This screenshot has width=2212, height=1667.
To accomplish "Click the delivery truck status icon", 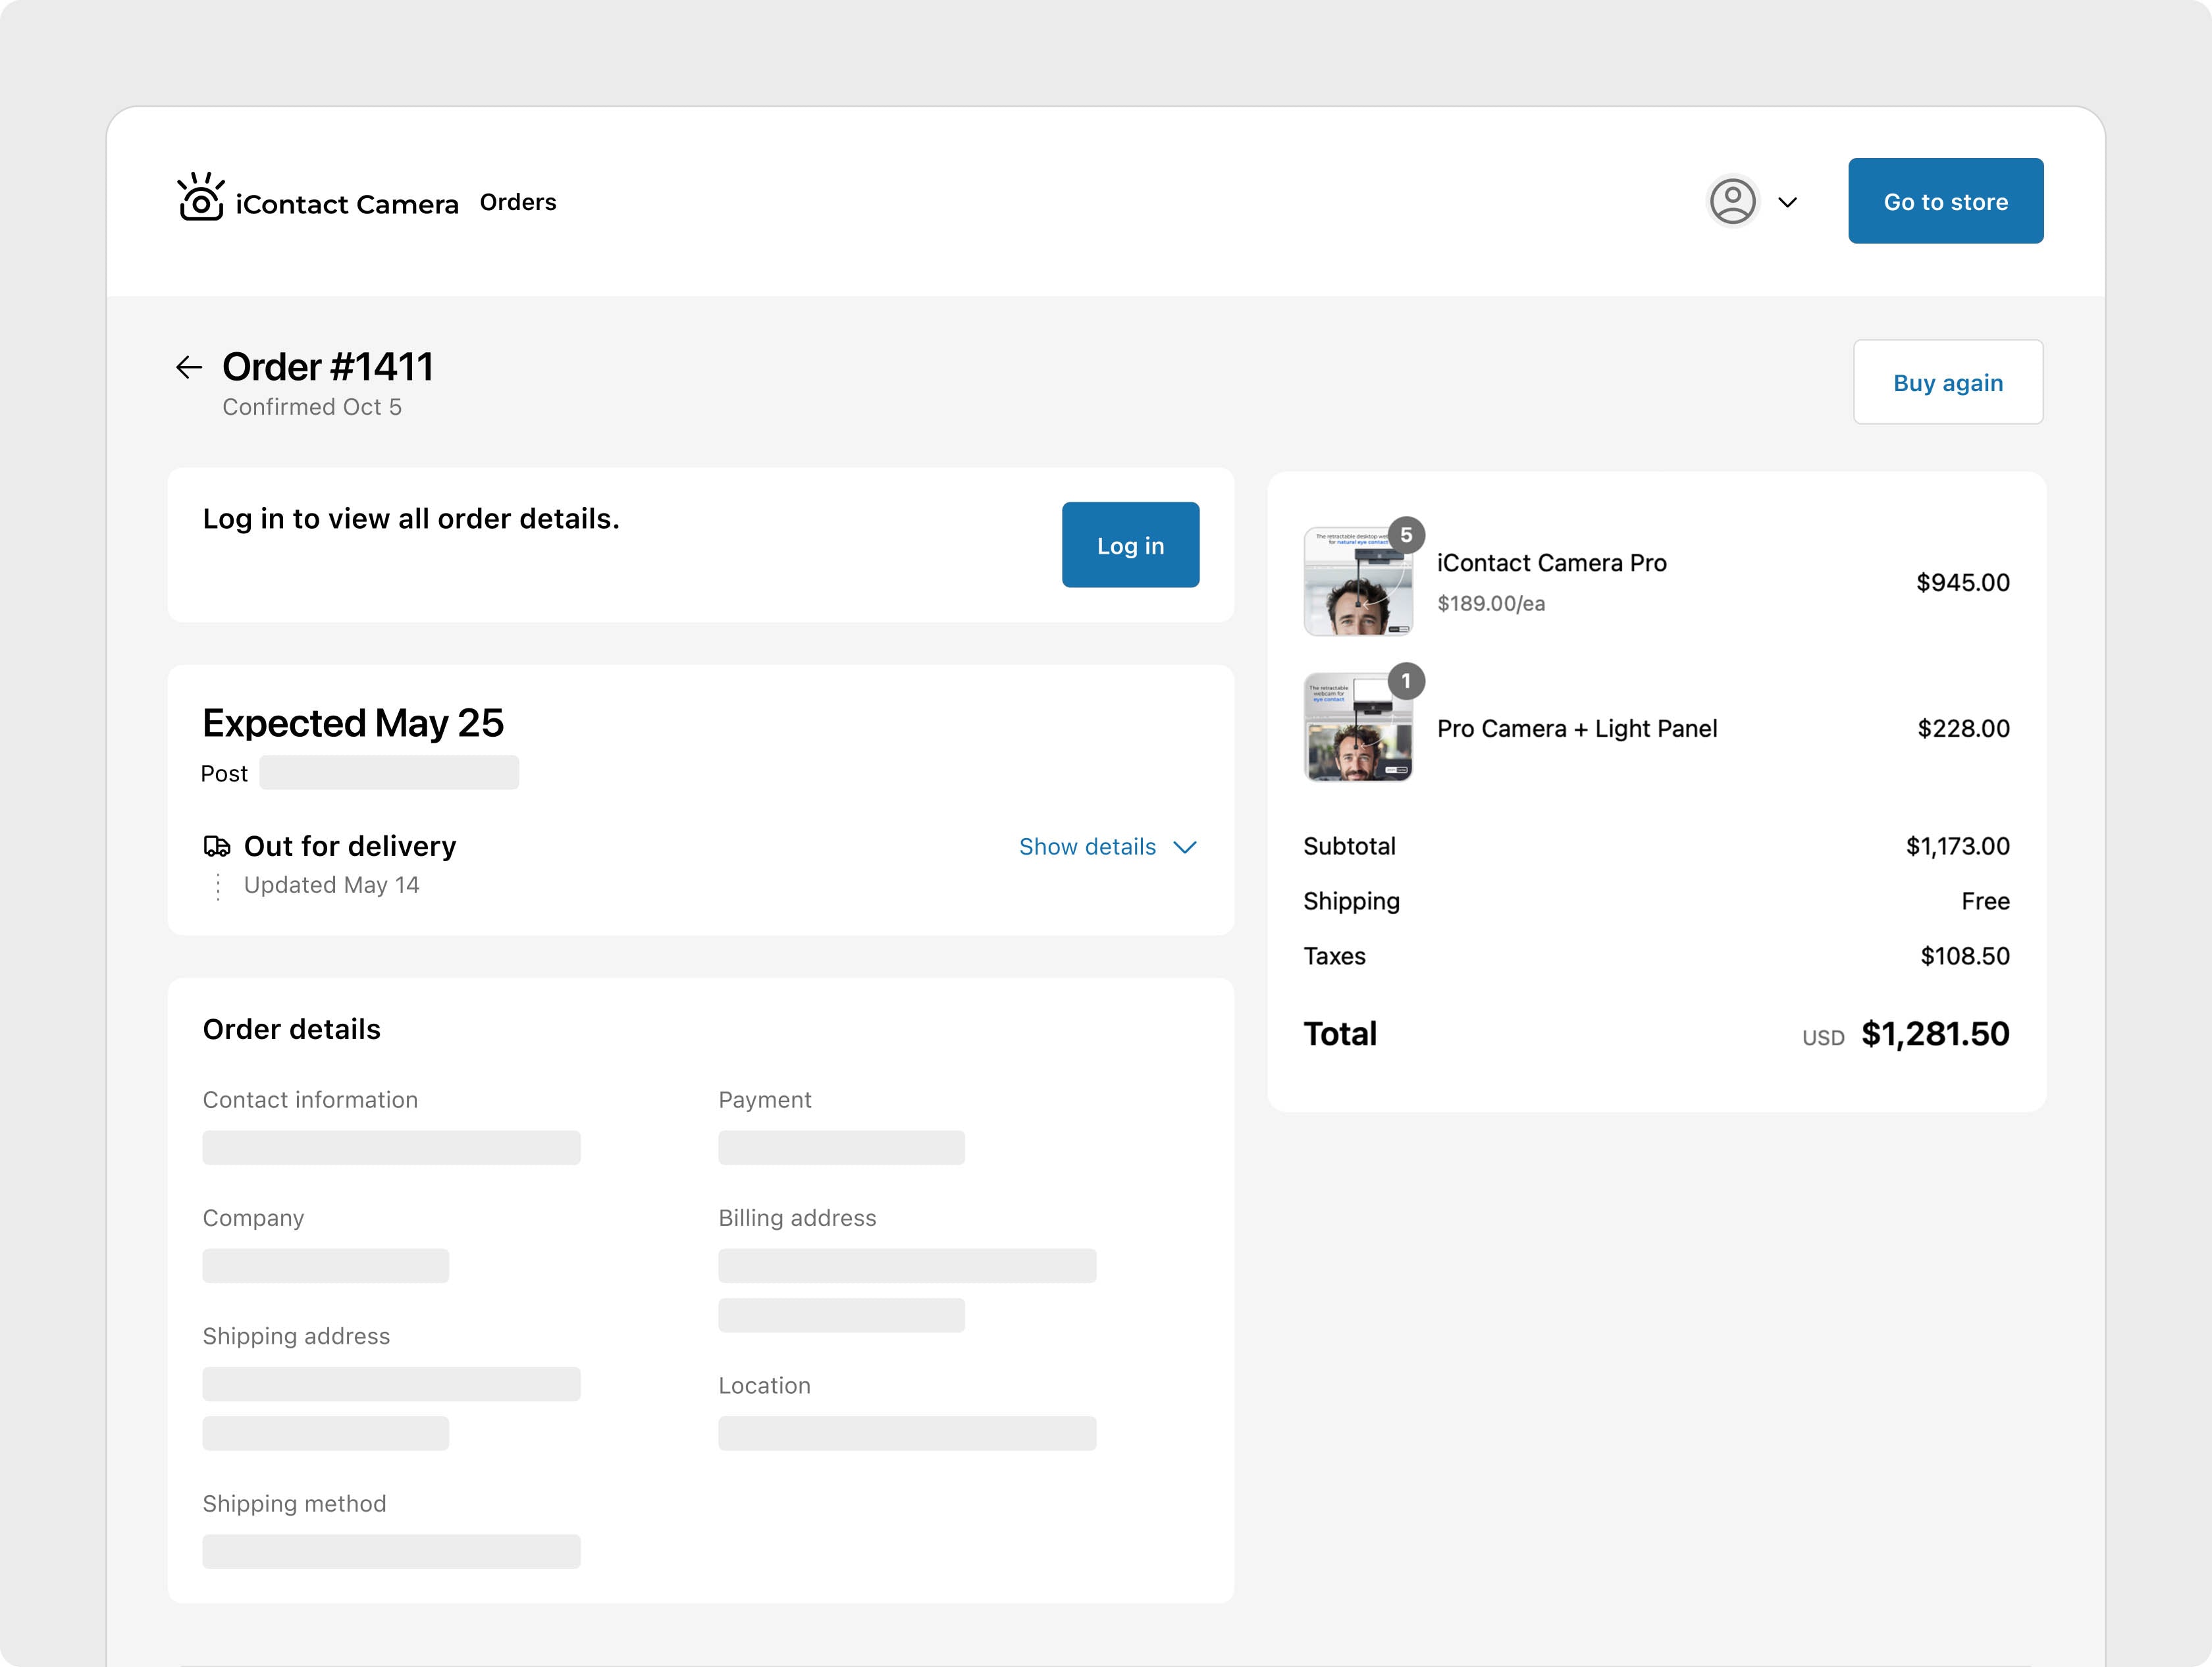I will tap(217, 847).
